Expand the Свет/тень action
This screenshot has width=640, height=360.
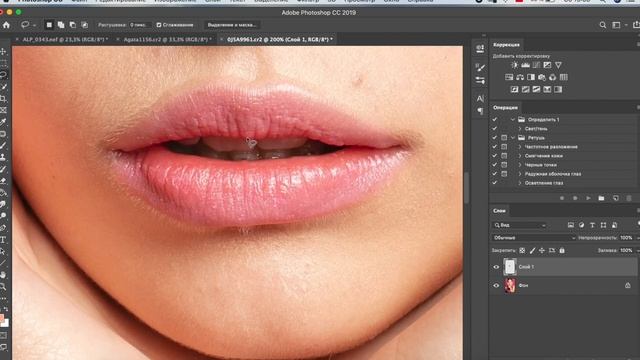pos(520,129)
